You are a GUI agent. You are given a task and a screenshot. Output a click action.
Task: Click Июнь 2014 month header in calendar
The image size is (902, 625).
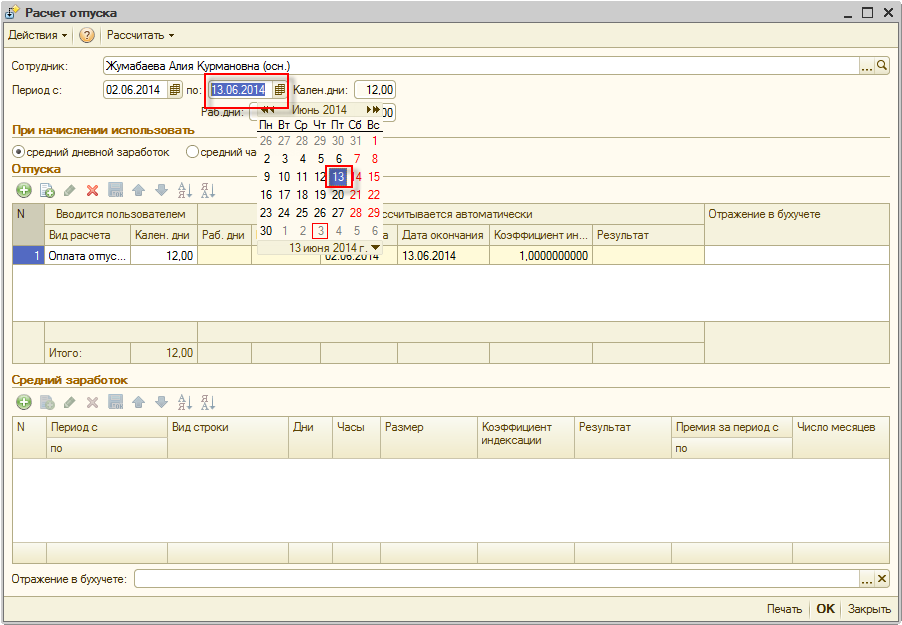coord(319,109)
